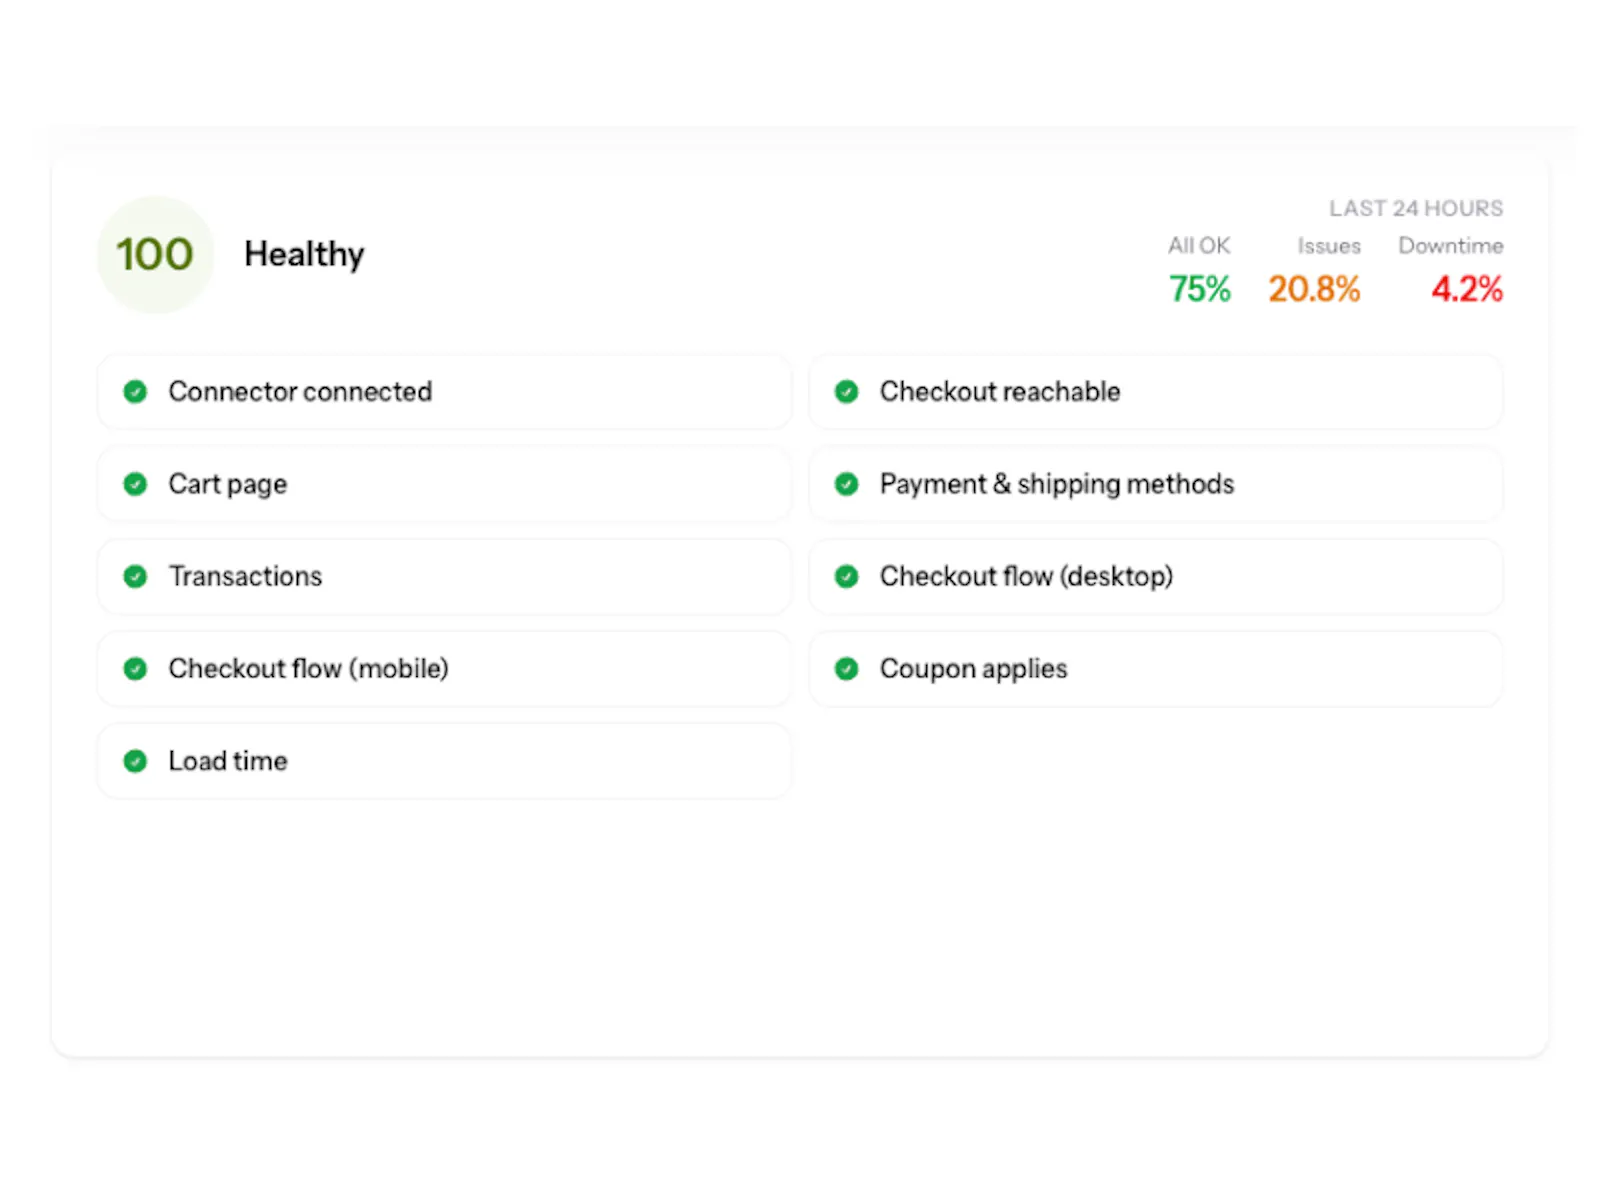Click the green check icon beside Transactions

click(135, 577)
